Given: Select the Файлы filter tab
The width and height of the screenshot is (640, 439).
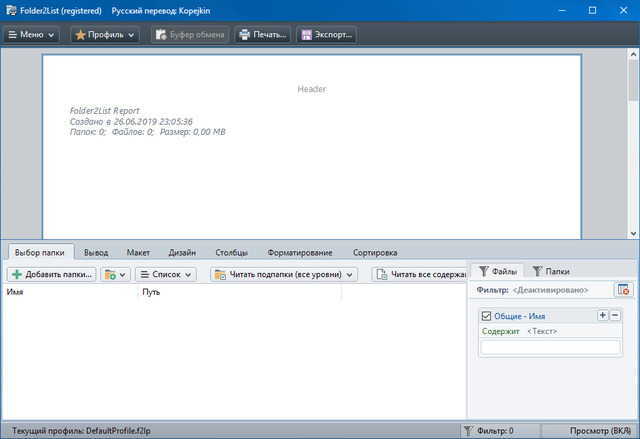Looking at the screenshot, I should point(497,271).
